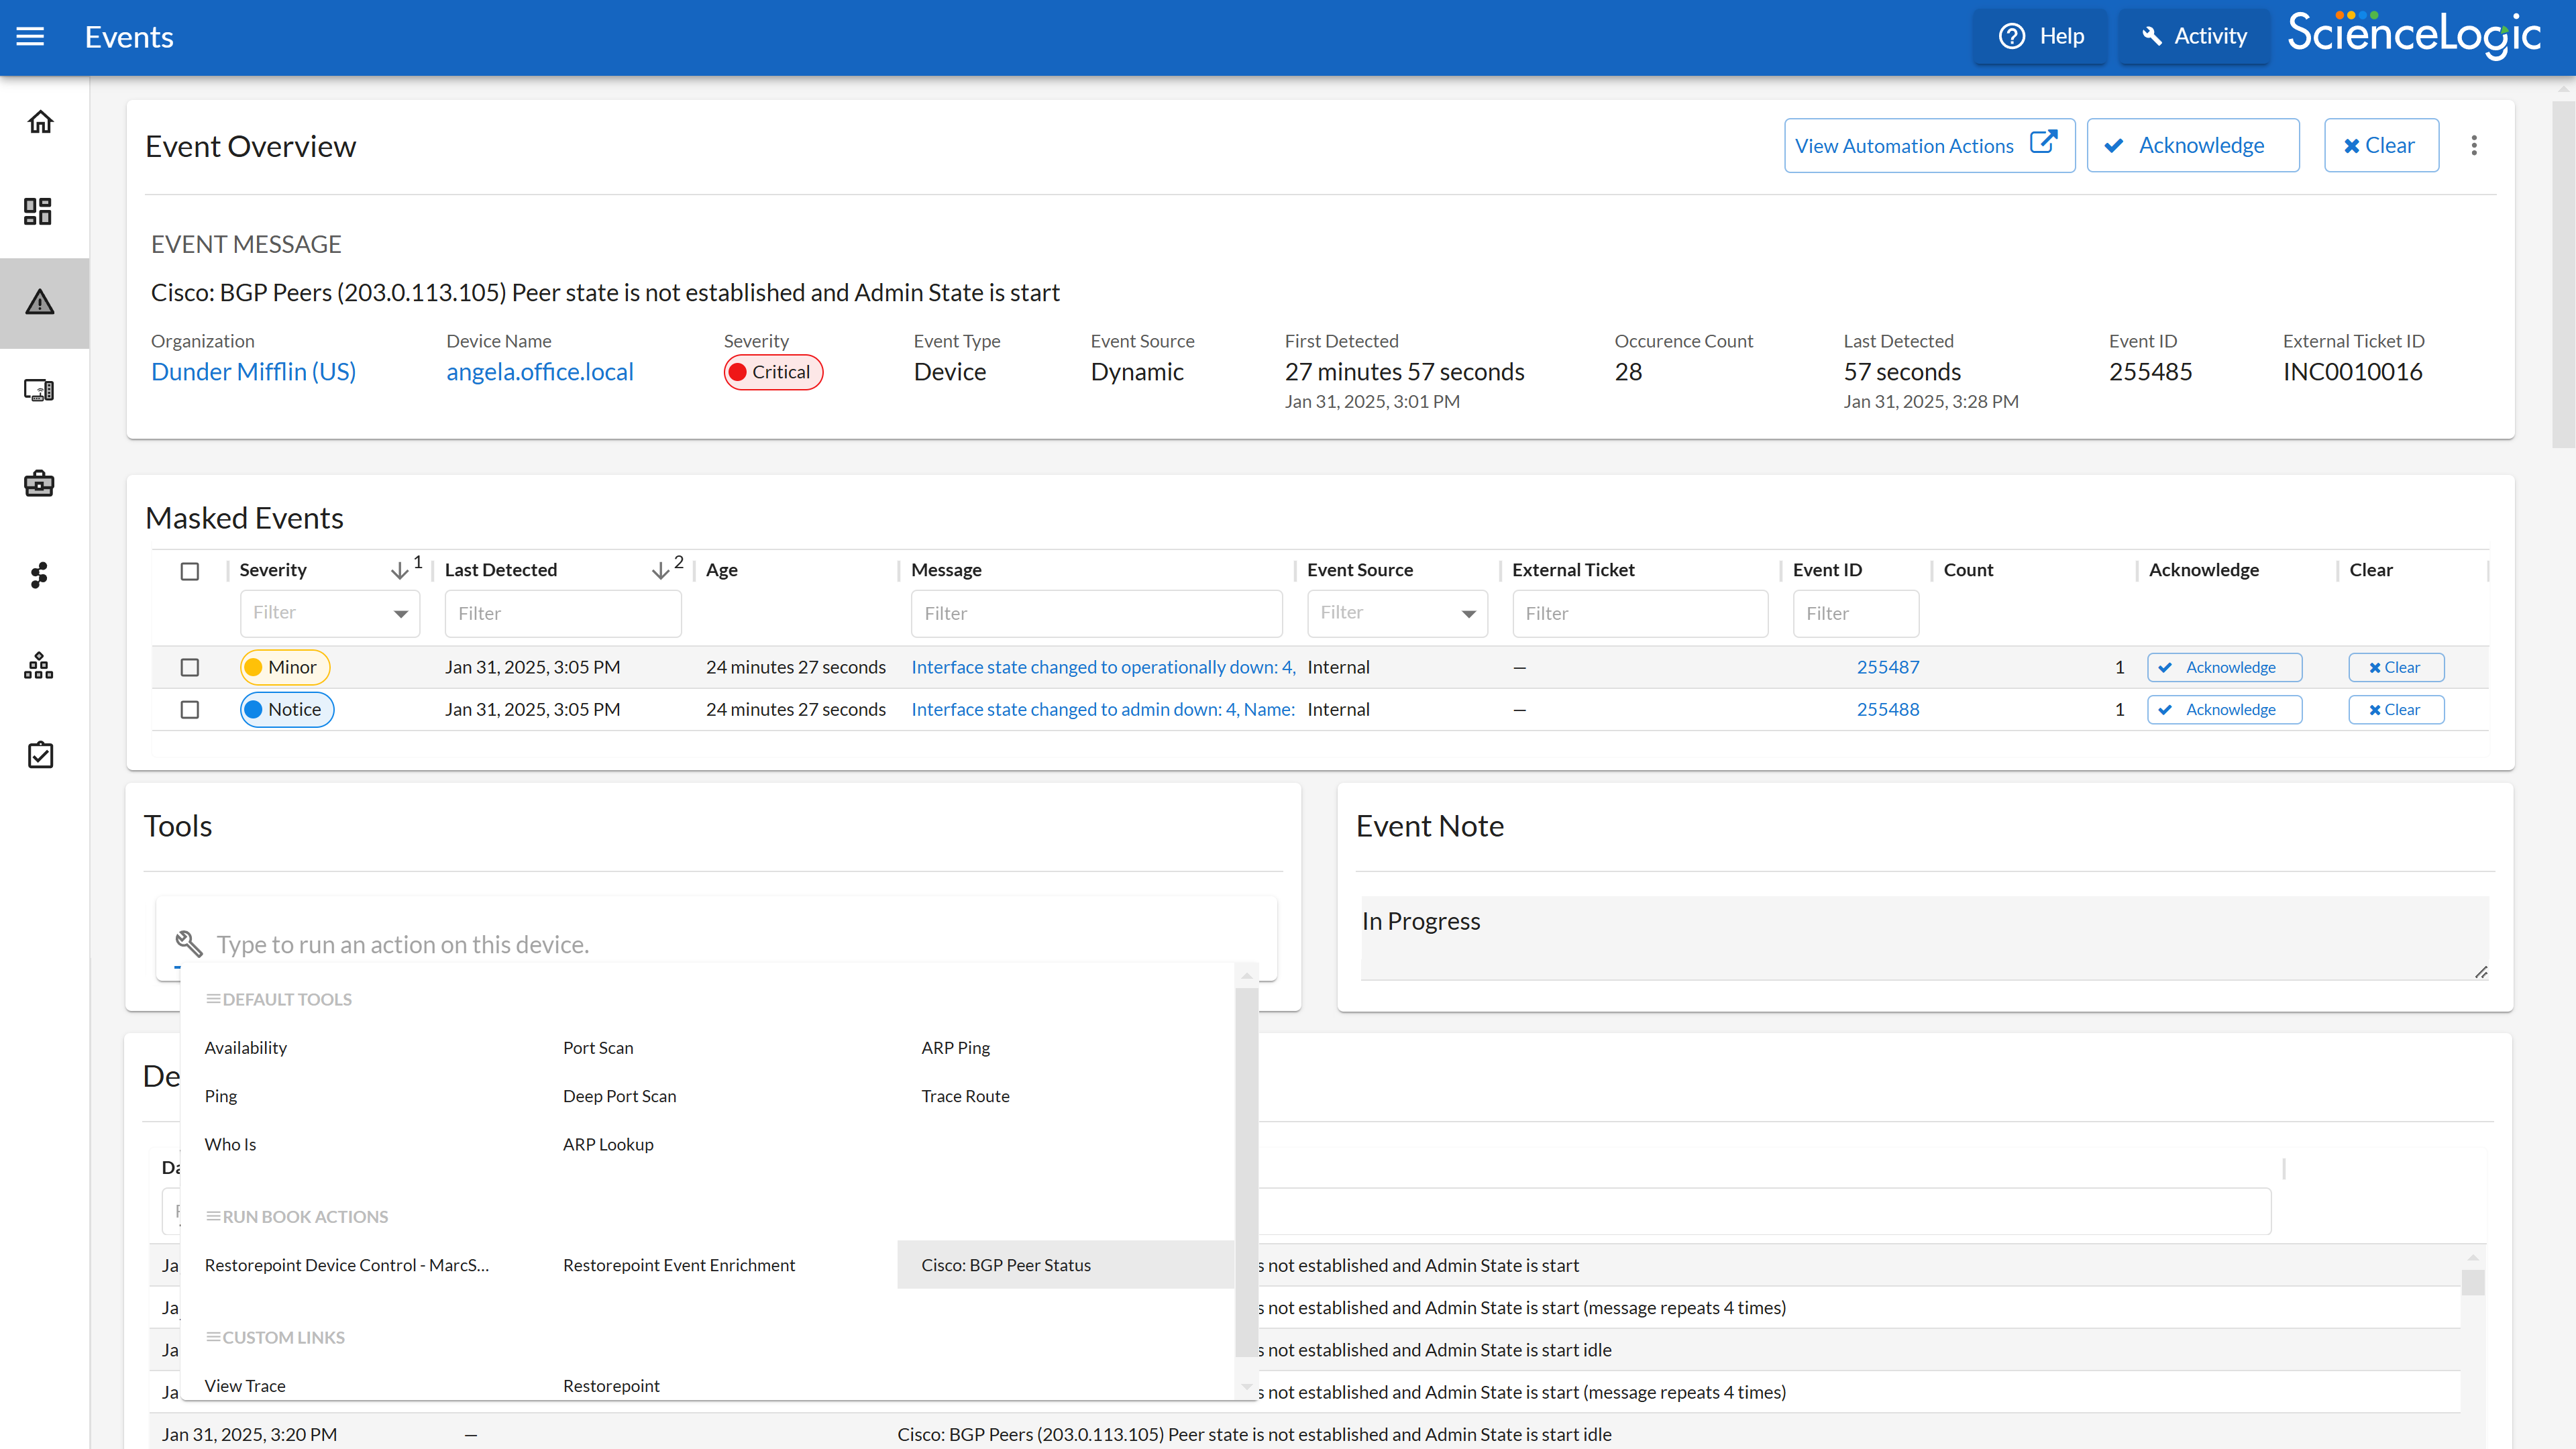
Task: Click the ScienceLogic logo
Action: pos(2414,35)
